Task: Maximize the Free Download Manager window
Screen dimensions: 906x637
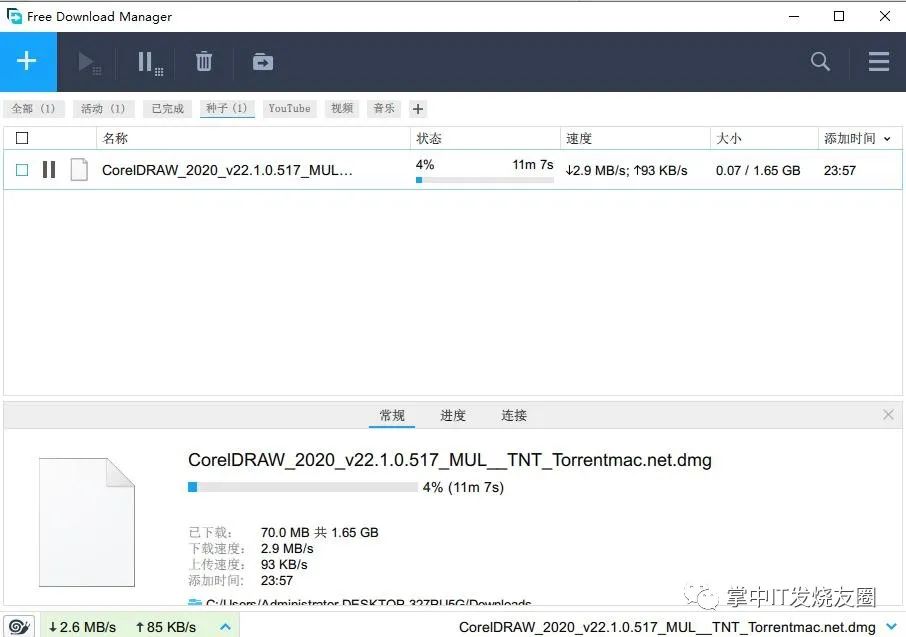Action: pos(839,16)
